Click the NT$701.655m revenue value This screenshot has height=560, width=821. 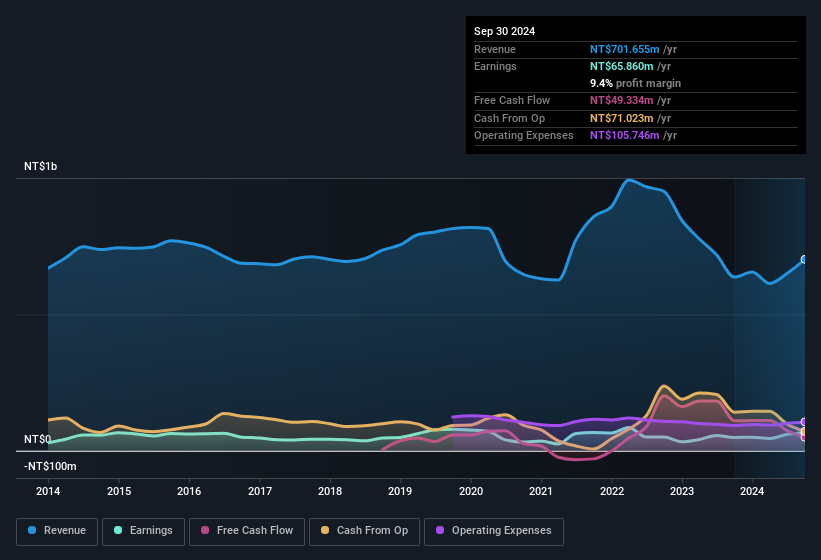pyautogui.click(x=624, y=49)
